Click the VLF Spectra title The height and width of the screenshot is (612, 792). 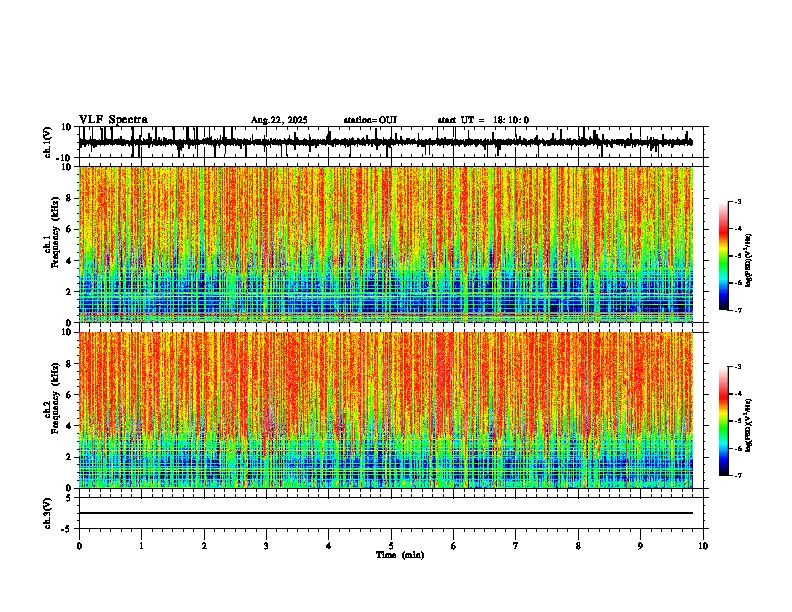click(x=113, y=120)
